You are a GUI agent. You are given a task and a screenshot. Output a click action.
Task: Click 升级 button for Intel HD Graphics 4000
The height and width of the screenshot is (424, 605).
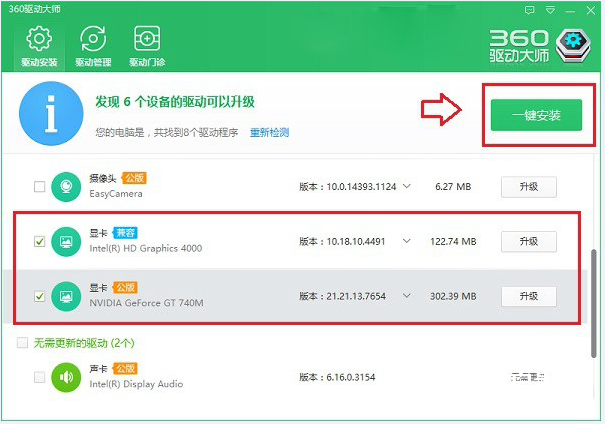coord(529,242)
